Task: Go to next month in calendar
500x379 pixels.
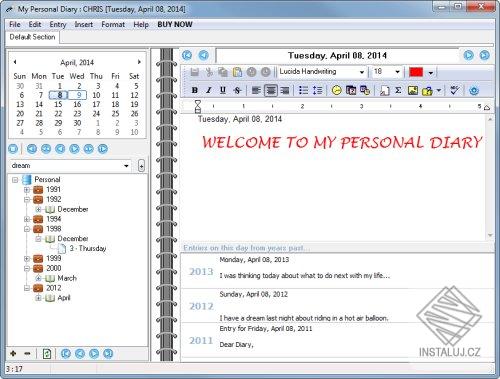Action: click(139, 62)
